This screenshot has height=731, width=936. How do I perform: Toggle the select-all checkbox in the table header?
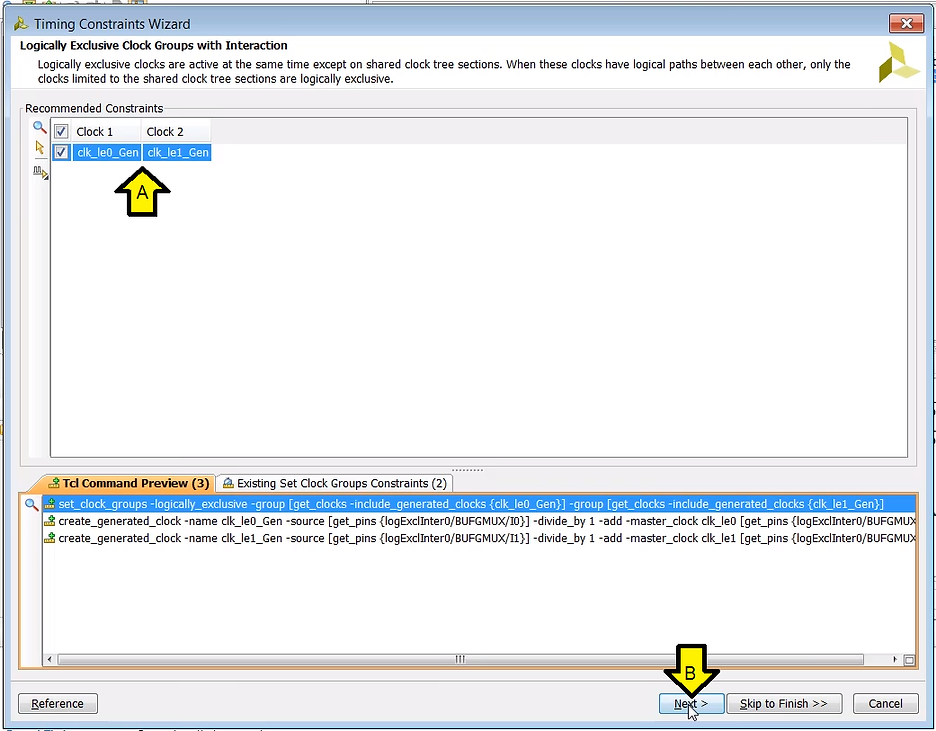click(61, 131)
